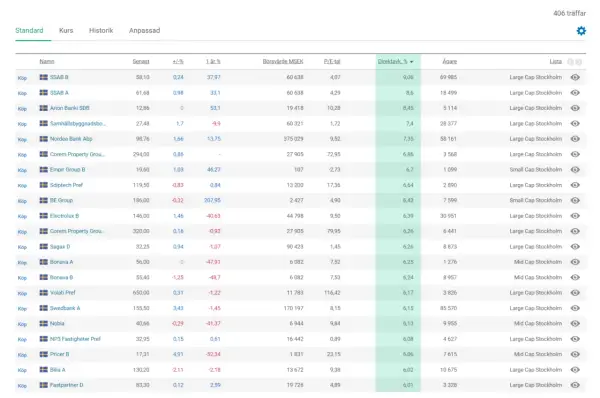Viewport: 600px width, 398px height.
Task: Sort table by Ägare column header
Action: click(x=450, y=62)
